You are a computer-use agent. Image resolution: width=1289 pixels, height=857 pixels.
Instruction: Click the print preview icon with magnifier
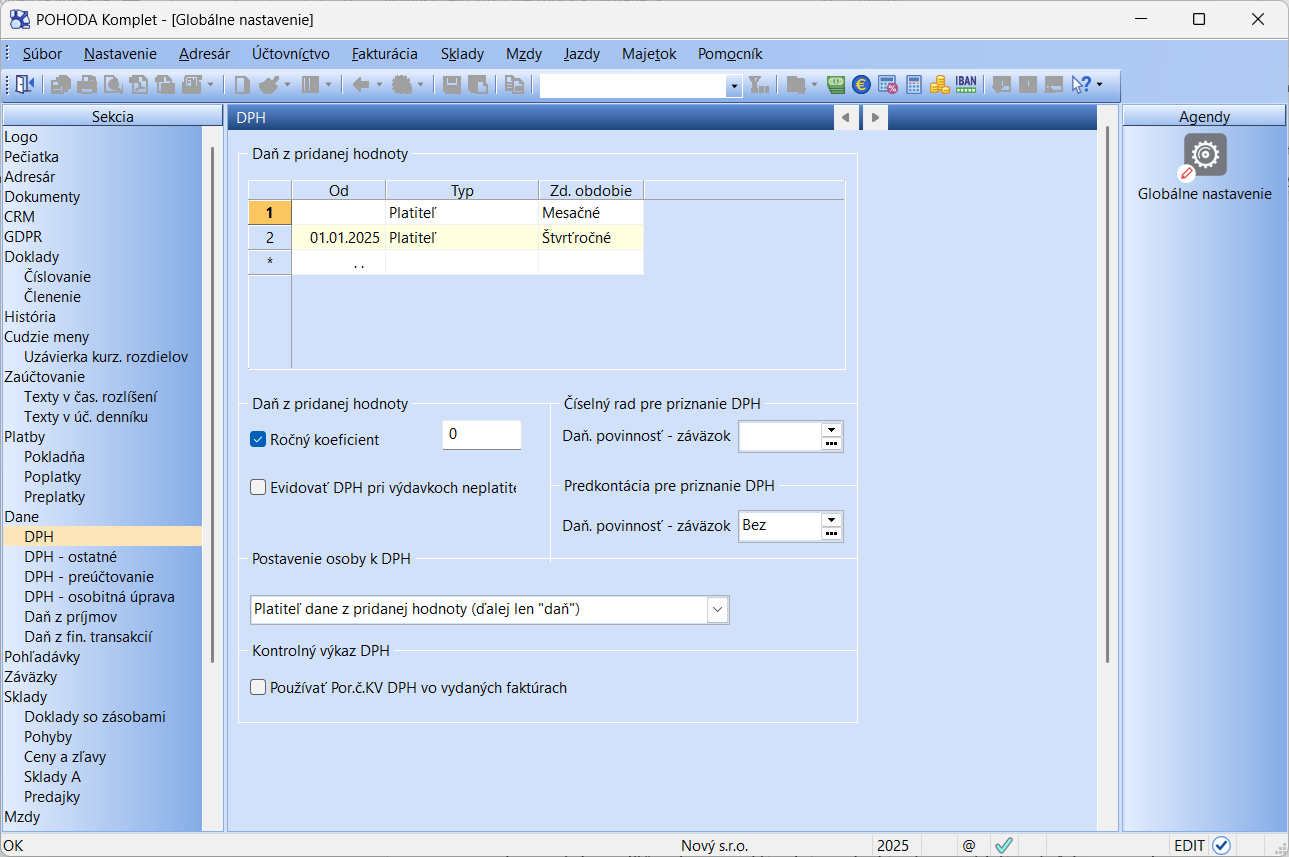[113, 85]
